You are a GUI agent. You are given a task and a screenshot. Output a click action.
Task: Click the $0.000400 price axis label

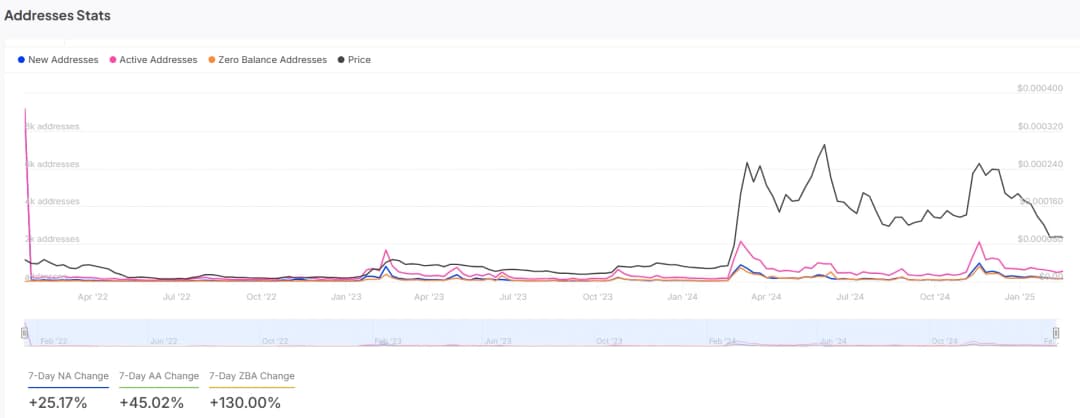point(1039,89)
